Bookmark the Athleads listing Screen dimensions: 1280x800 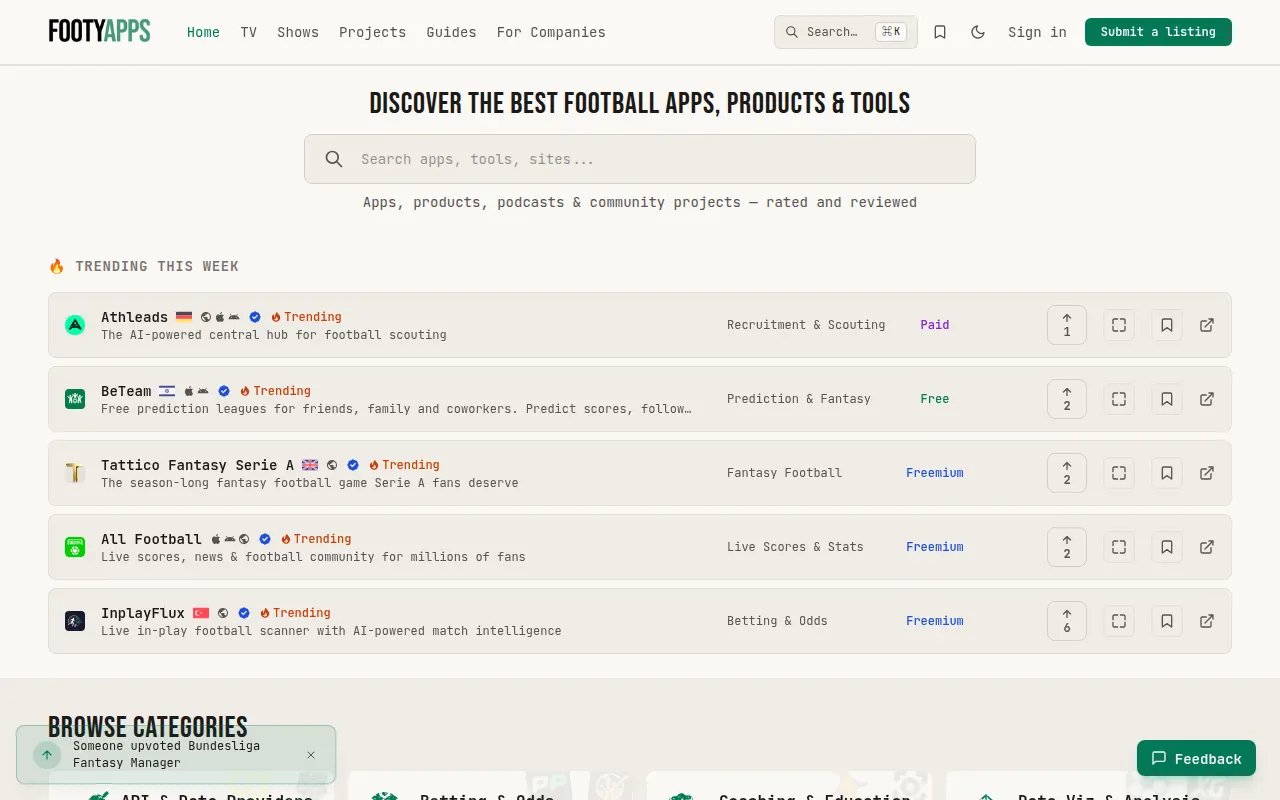click(x=1167, y=325)
